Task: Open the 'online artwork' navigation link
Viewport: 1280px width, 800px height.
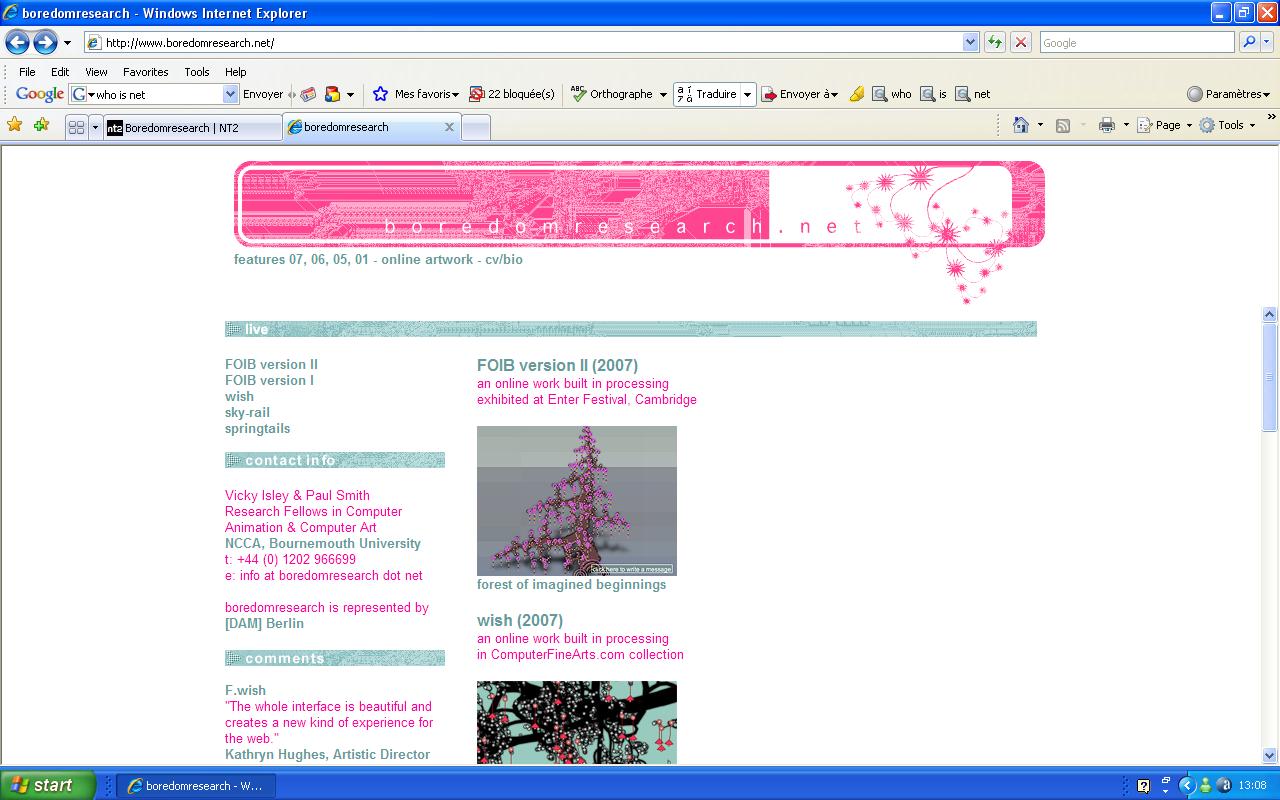Action: (427, 259)
